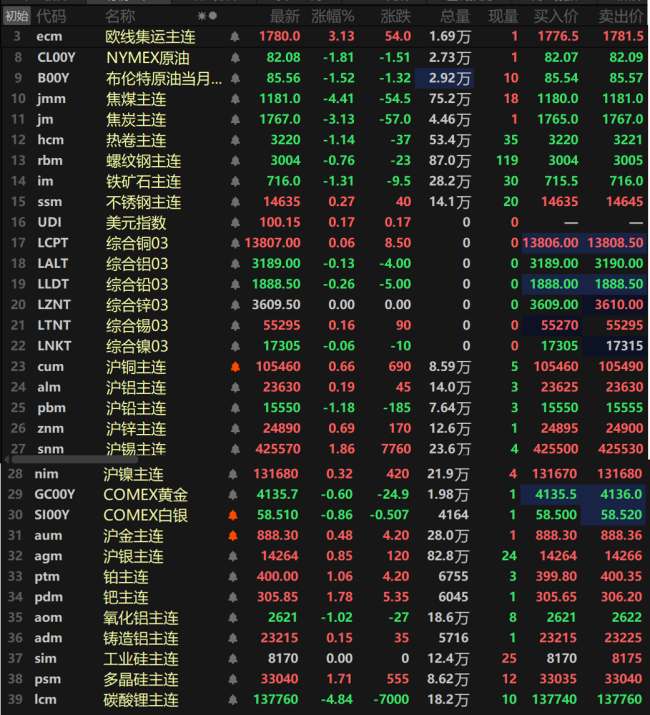The width and height of the screenshot is (650, 715).
Task: Disable the orange alert bell on COMEX白银
Action: click(x=233, y=515)
